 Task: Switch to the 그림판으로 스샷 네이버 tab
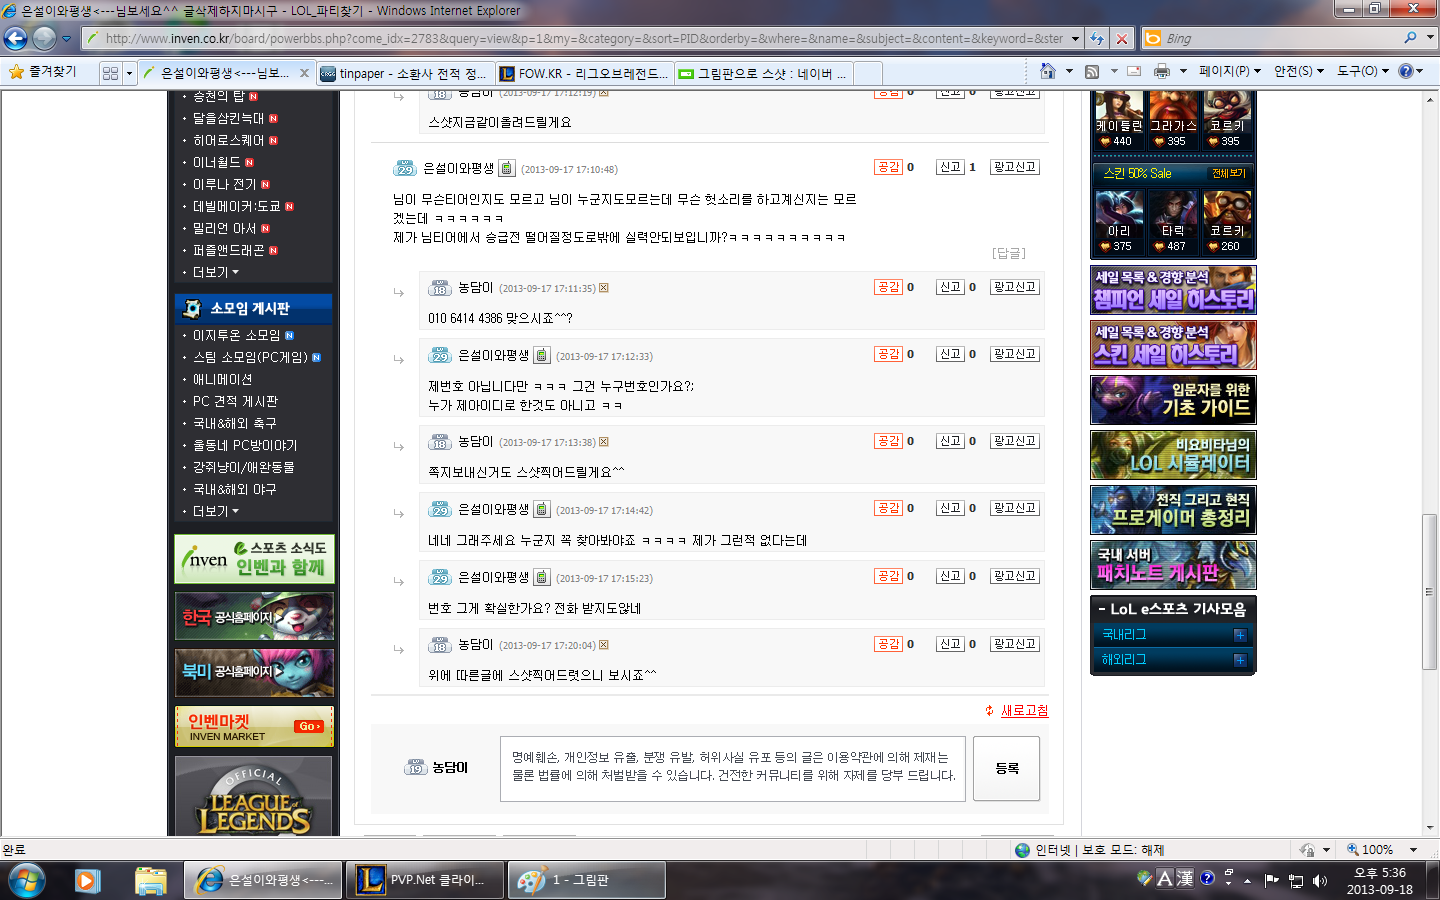click(762, 73)
